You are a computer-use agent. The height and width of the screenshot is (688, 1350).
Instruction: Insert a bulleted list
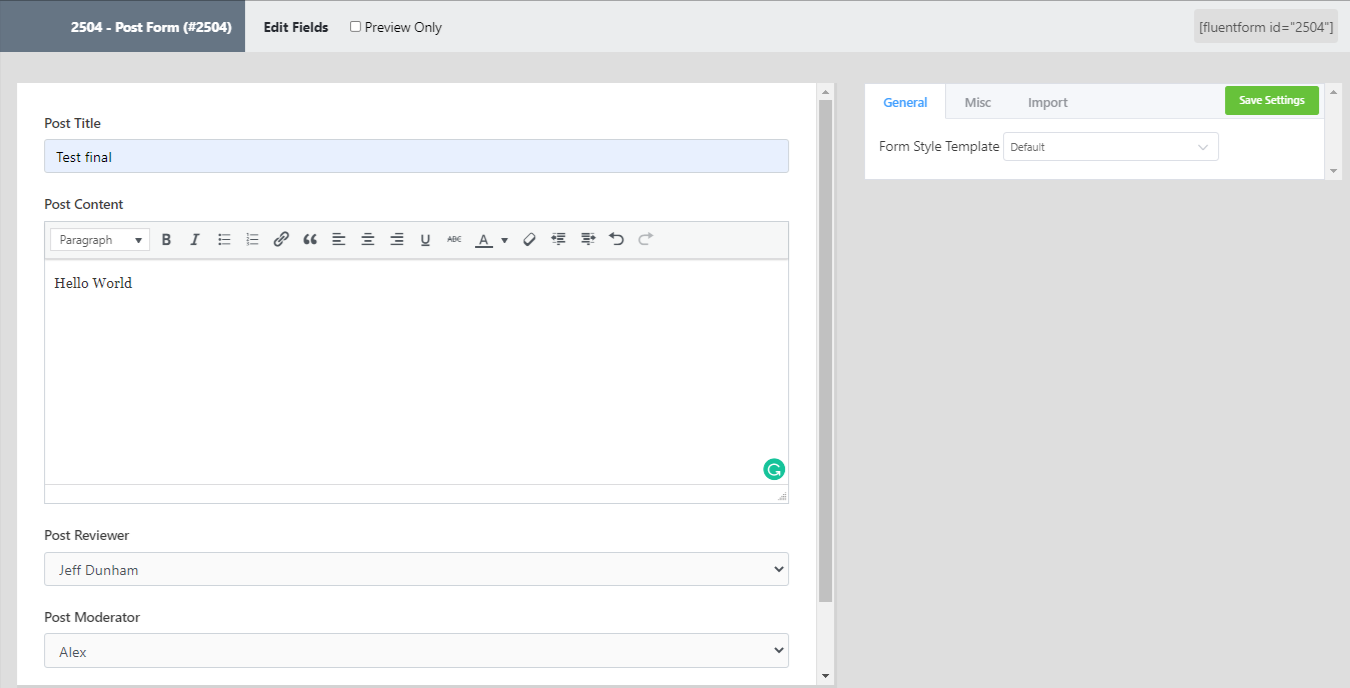point(224,240)
